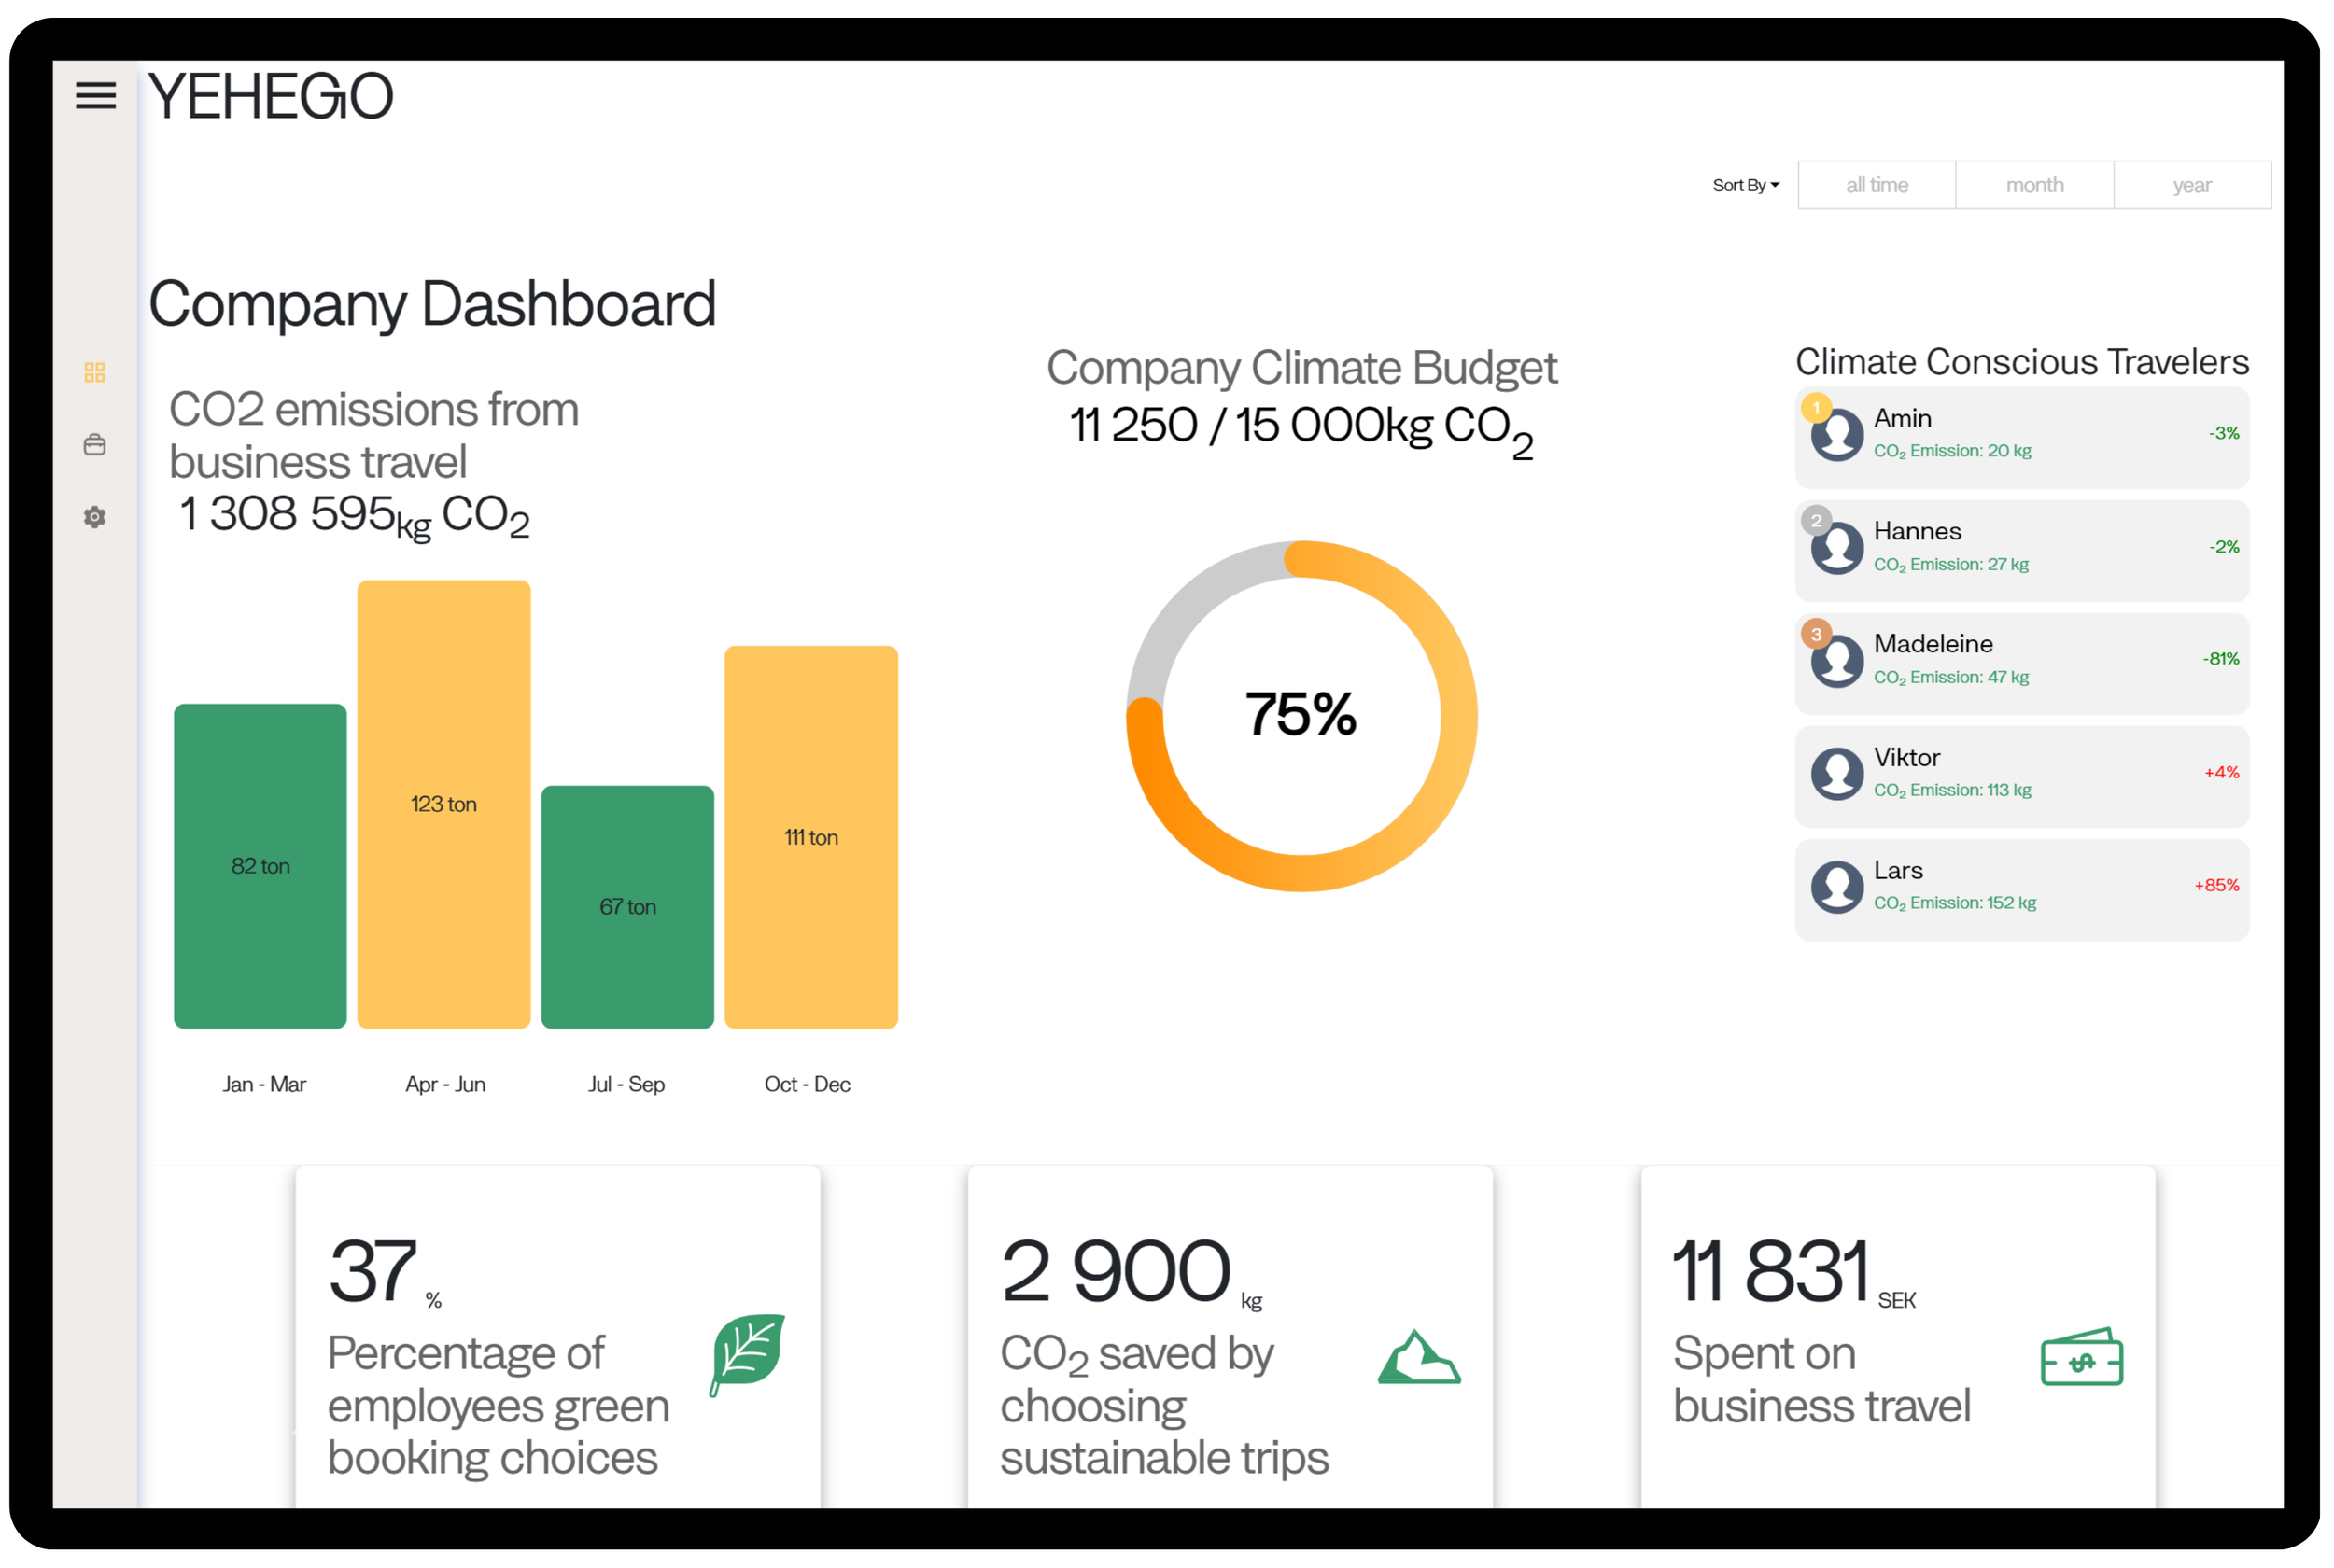Select the 'month' filter
The height and width of the screenshot is (1568, 2334).
pos(2034,185)
